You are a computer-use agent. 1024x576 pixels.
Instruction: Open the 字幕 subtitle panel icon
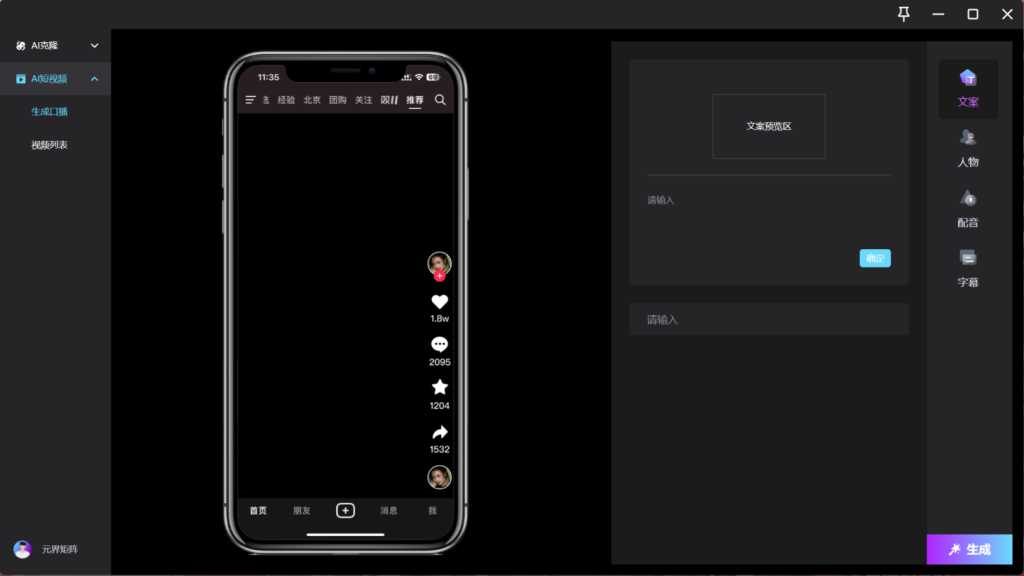pos(967,258)
